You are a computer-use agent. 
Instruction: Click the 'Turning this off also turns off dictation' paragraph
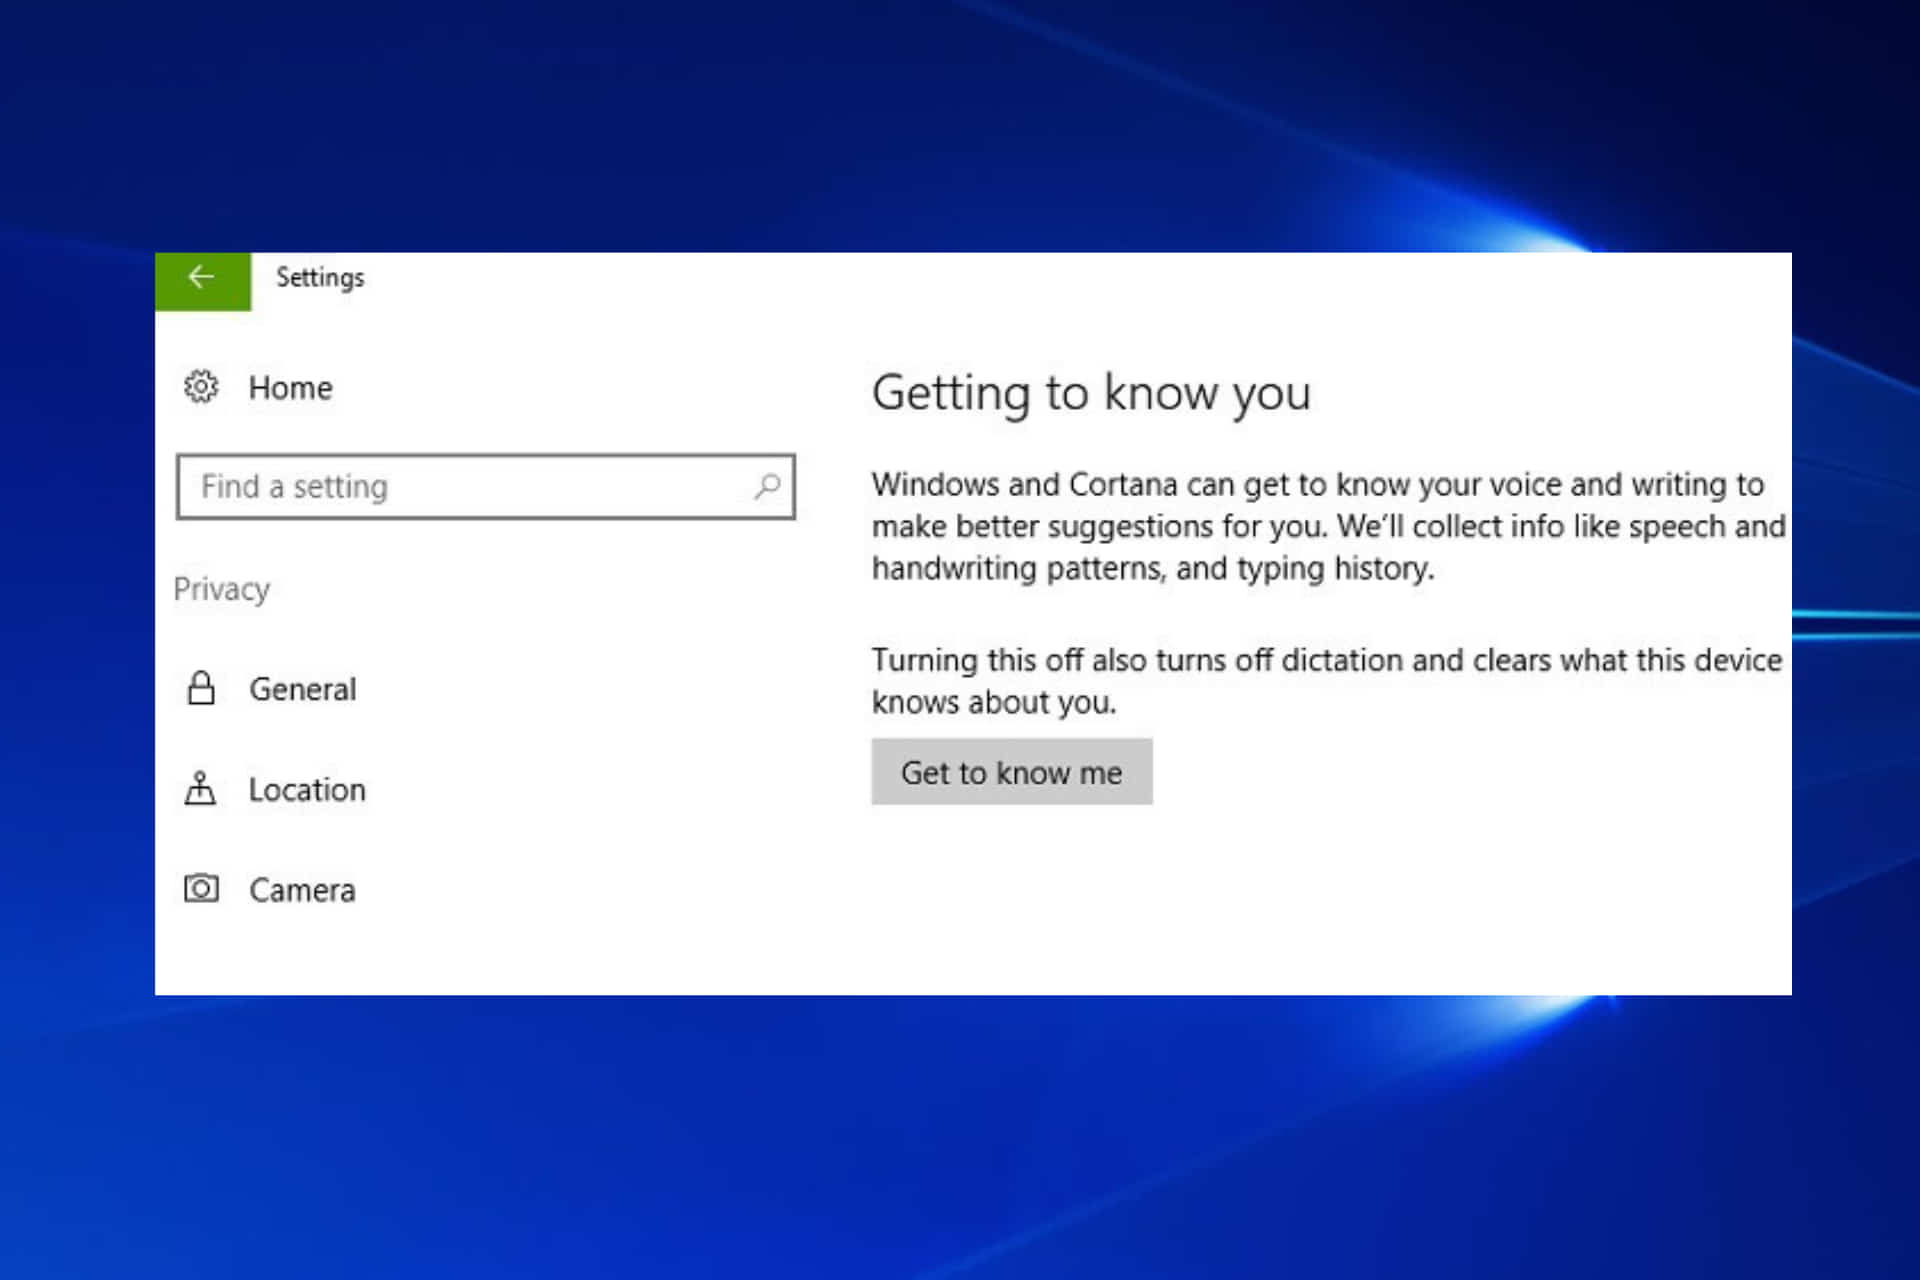click(x=1327, y=681)
